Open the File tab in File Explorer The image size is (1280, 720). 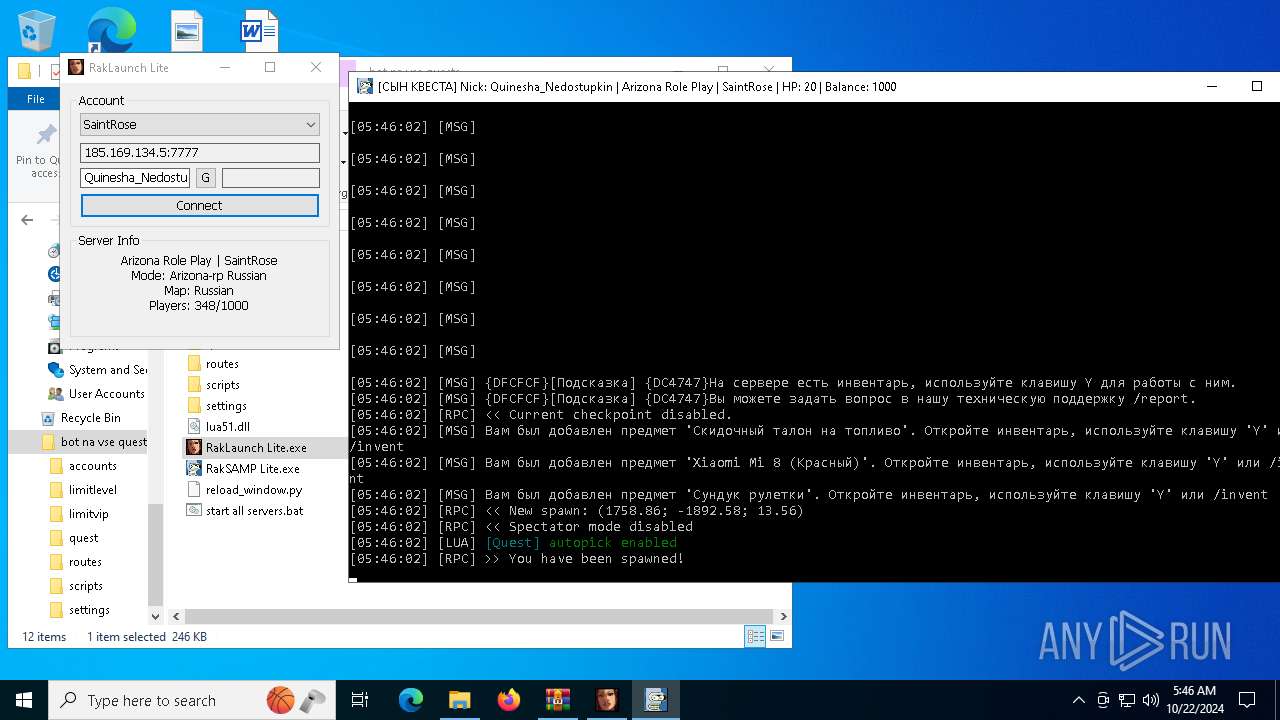(x=36, y=99)
